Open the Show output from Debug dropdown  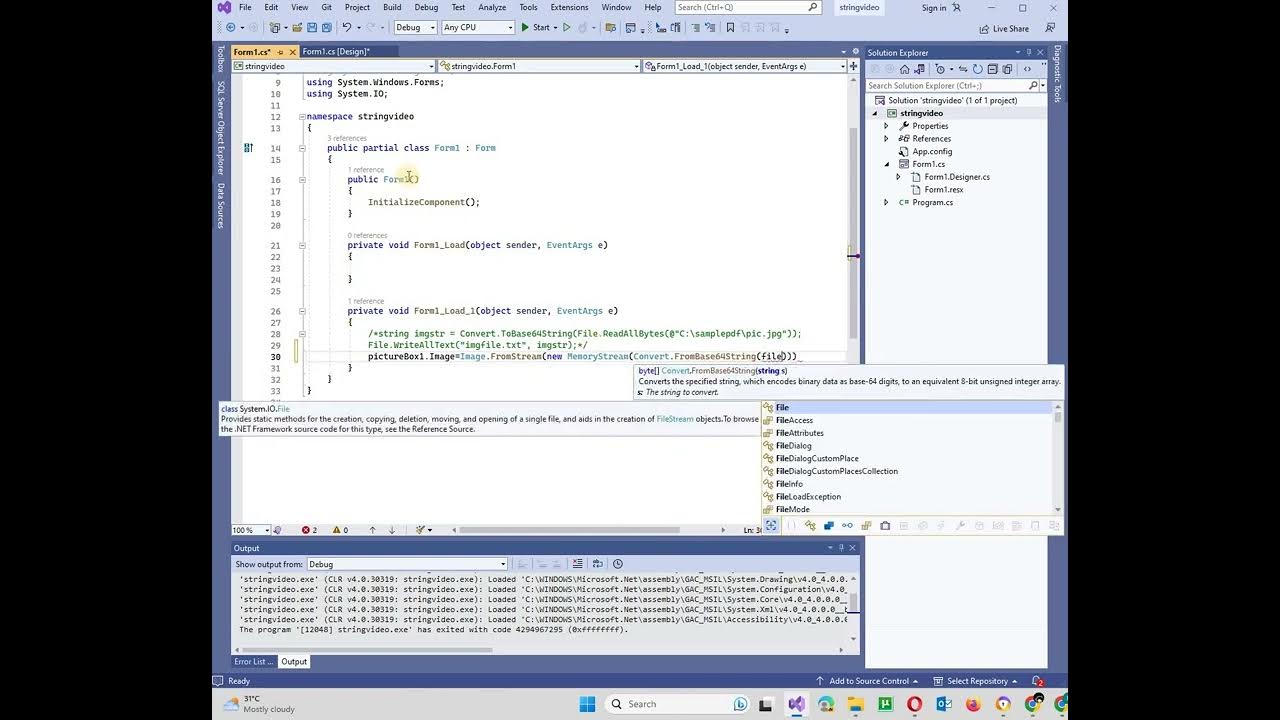[407, 564]
